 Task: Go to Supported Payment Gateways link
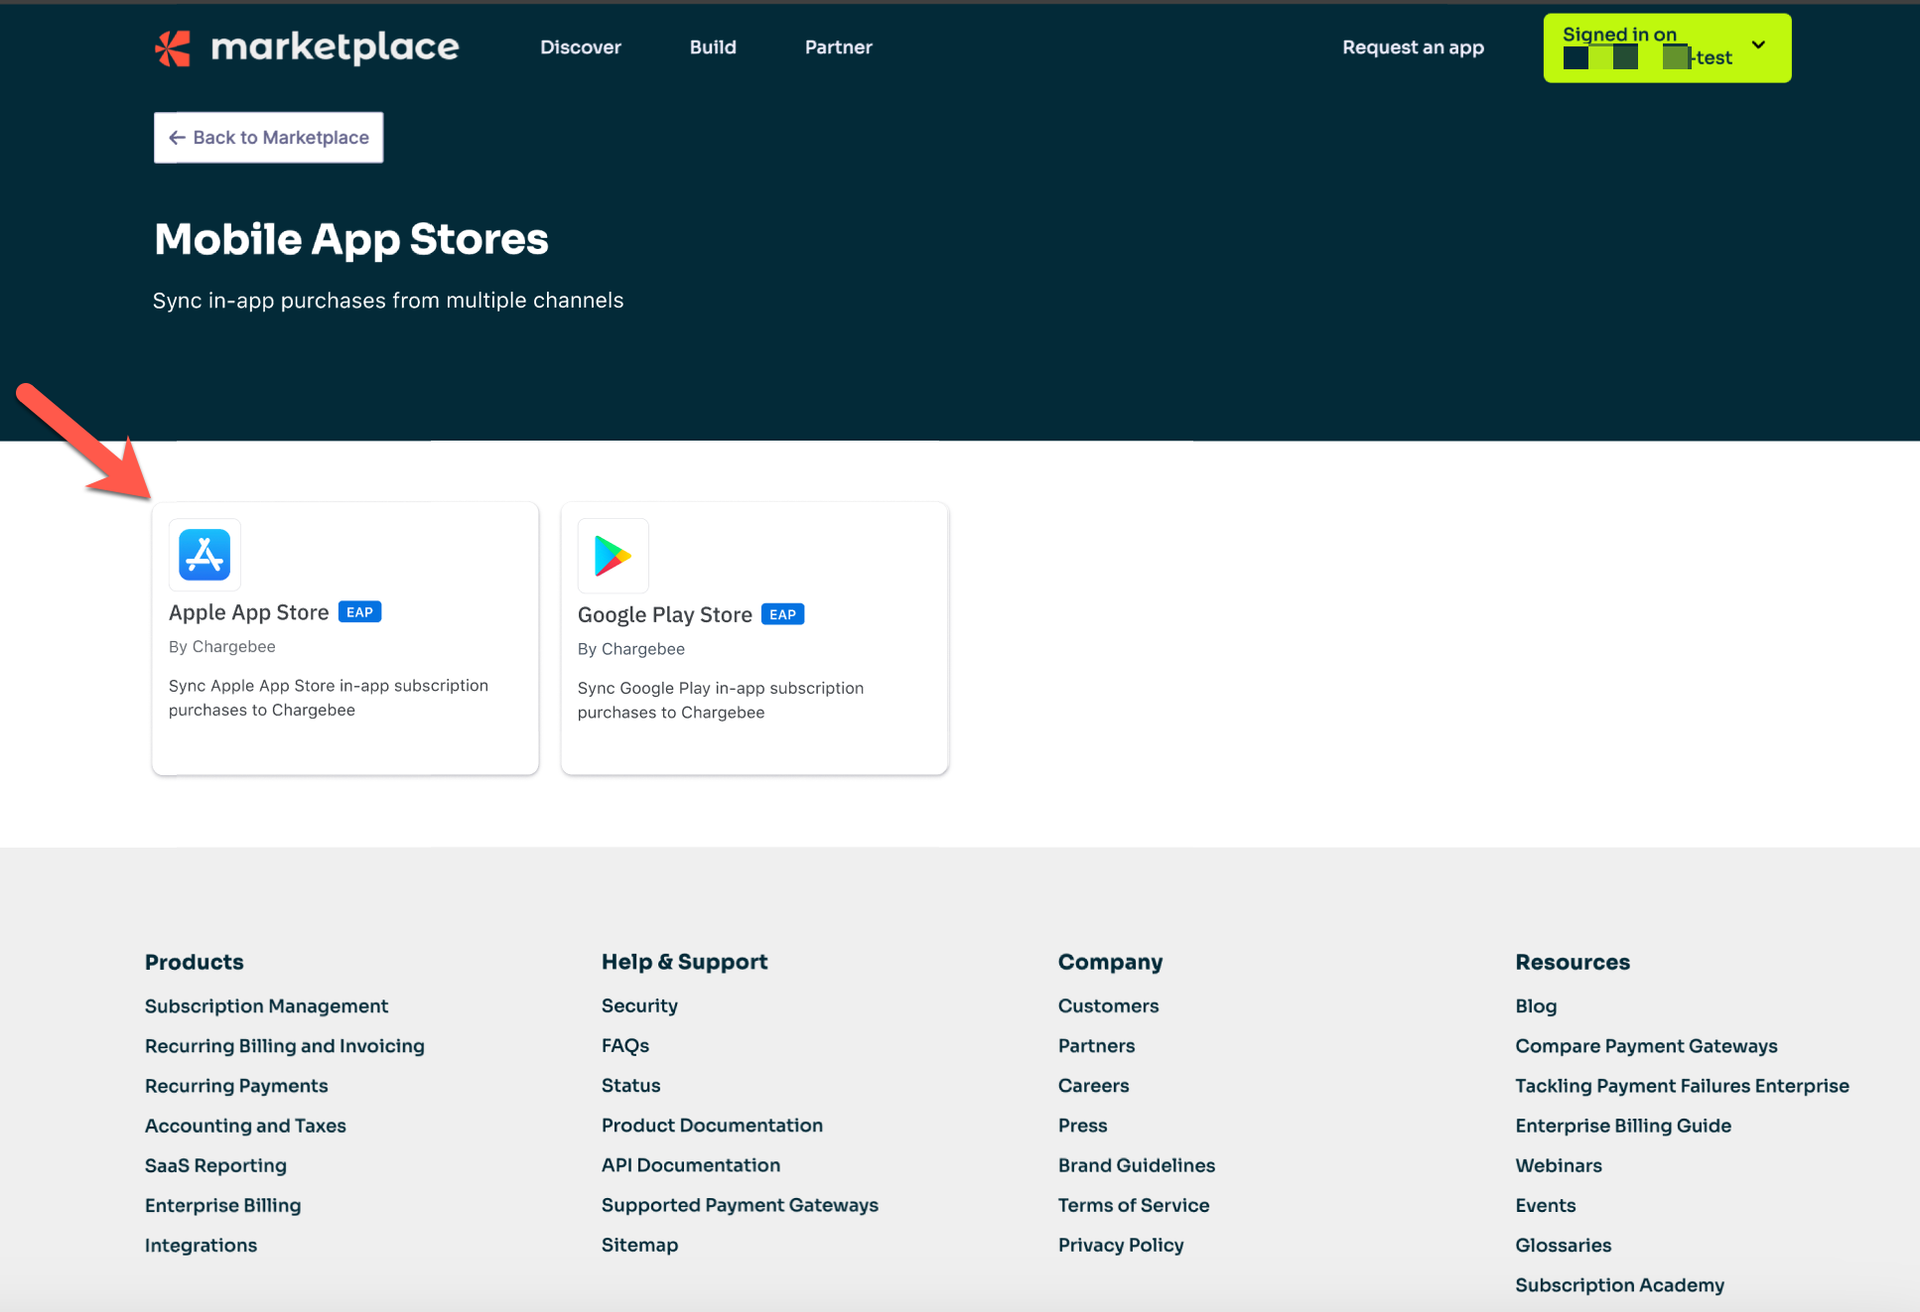coord(739,1205)
